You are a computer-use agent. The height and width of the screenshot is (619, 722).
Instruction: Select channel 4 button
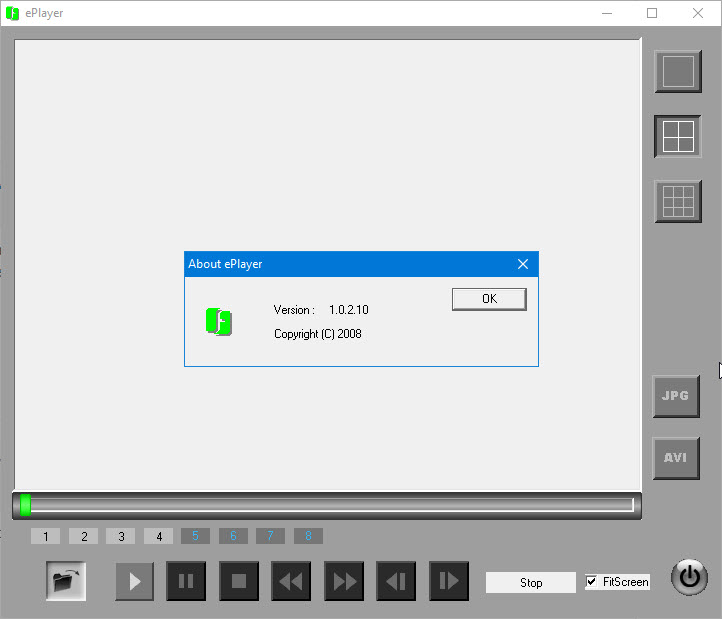[158, 537]
